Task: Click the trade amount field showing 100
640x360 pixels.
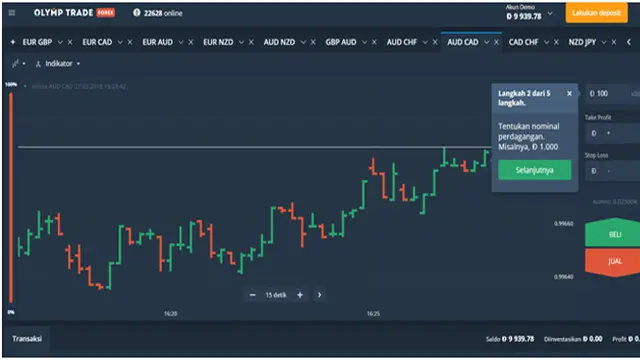Action: (612, 94)
